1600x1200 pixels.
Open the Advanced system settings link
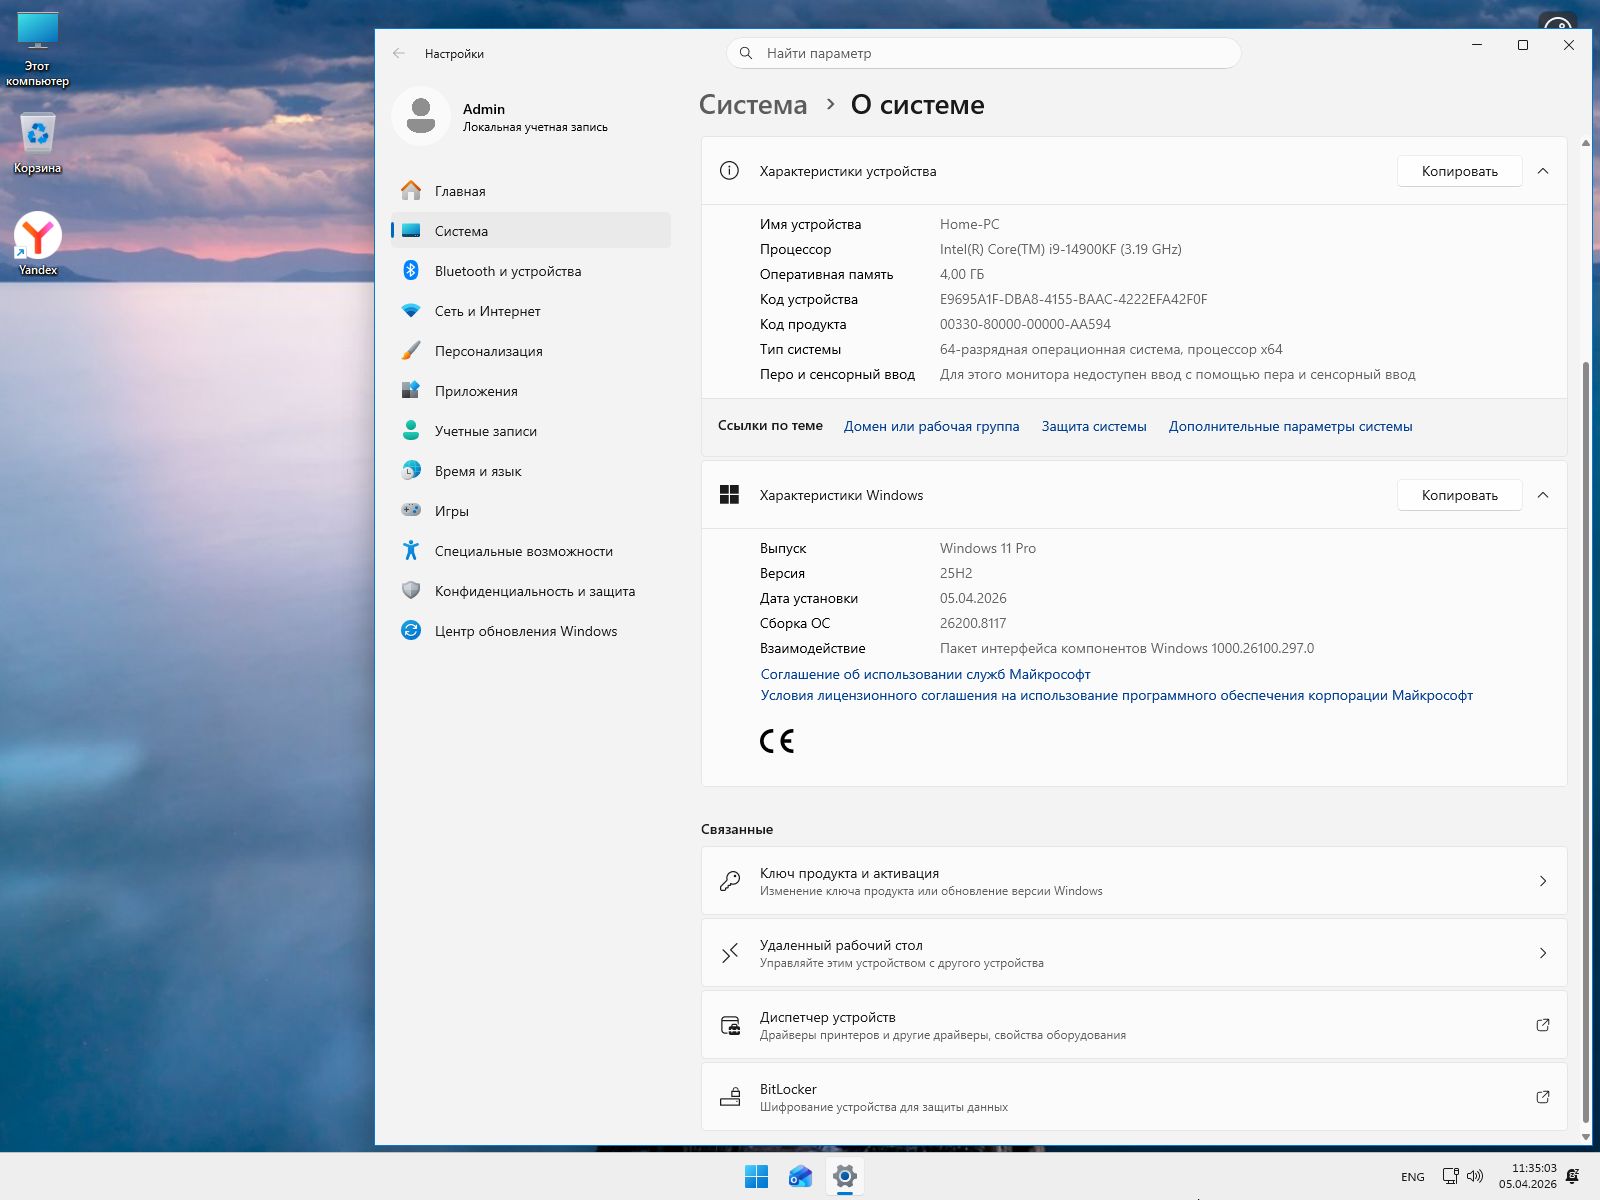[x=1290, y=426]
